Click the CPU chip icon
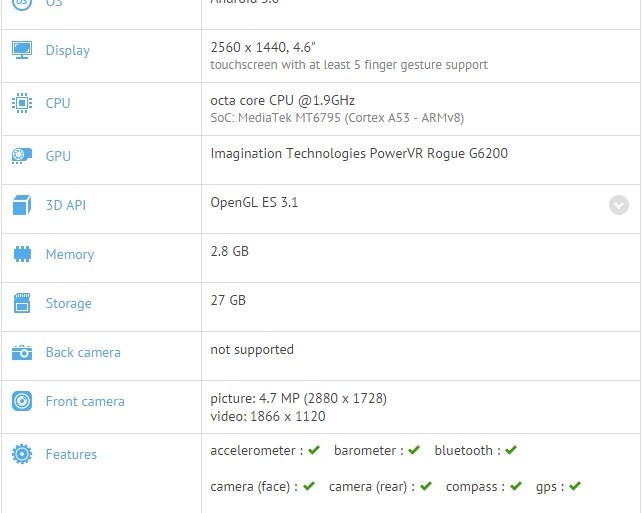Viewport: 642px width, 513px height. (x=21, y=103)
